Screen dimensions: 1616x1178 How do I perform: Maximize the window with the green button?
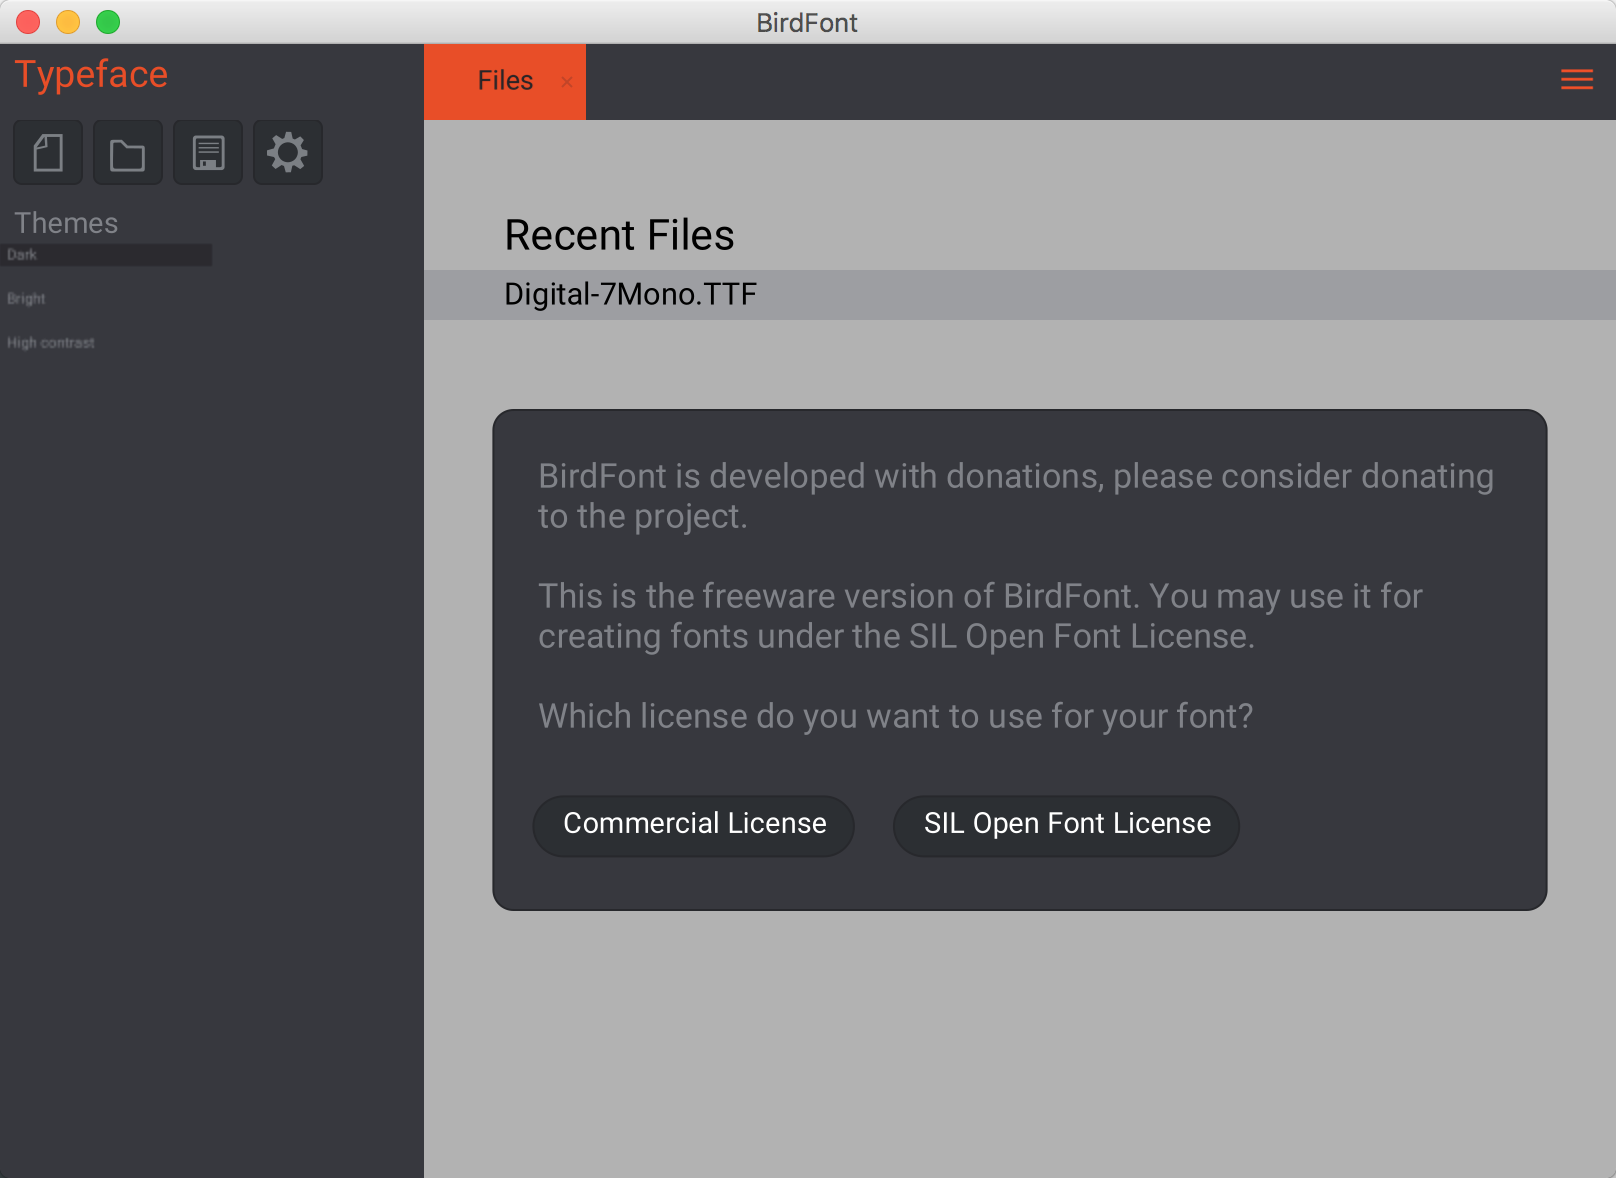click(x=108, y=22)
